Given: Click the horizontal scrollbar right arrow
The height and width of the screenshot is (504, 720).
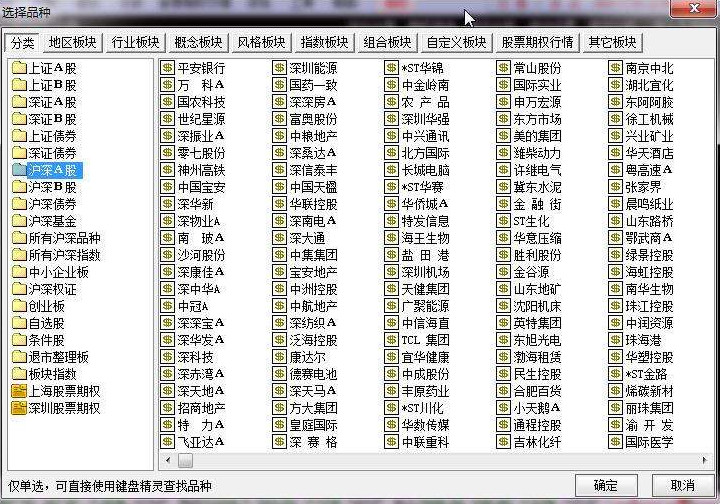Looking at the screenshot, I should [704, 459].
